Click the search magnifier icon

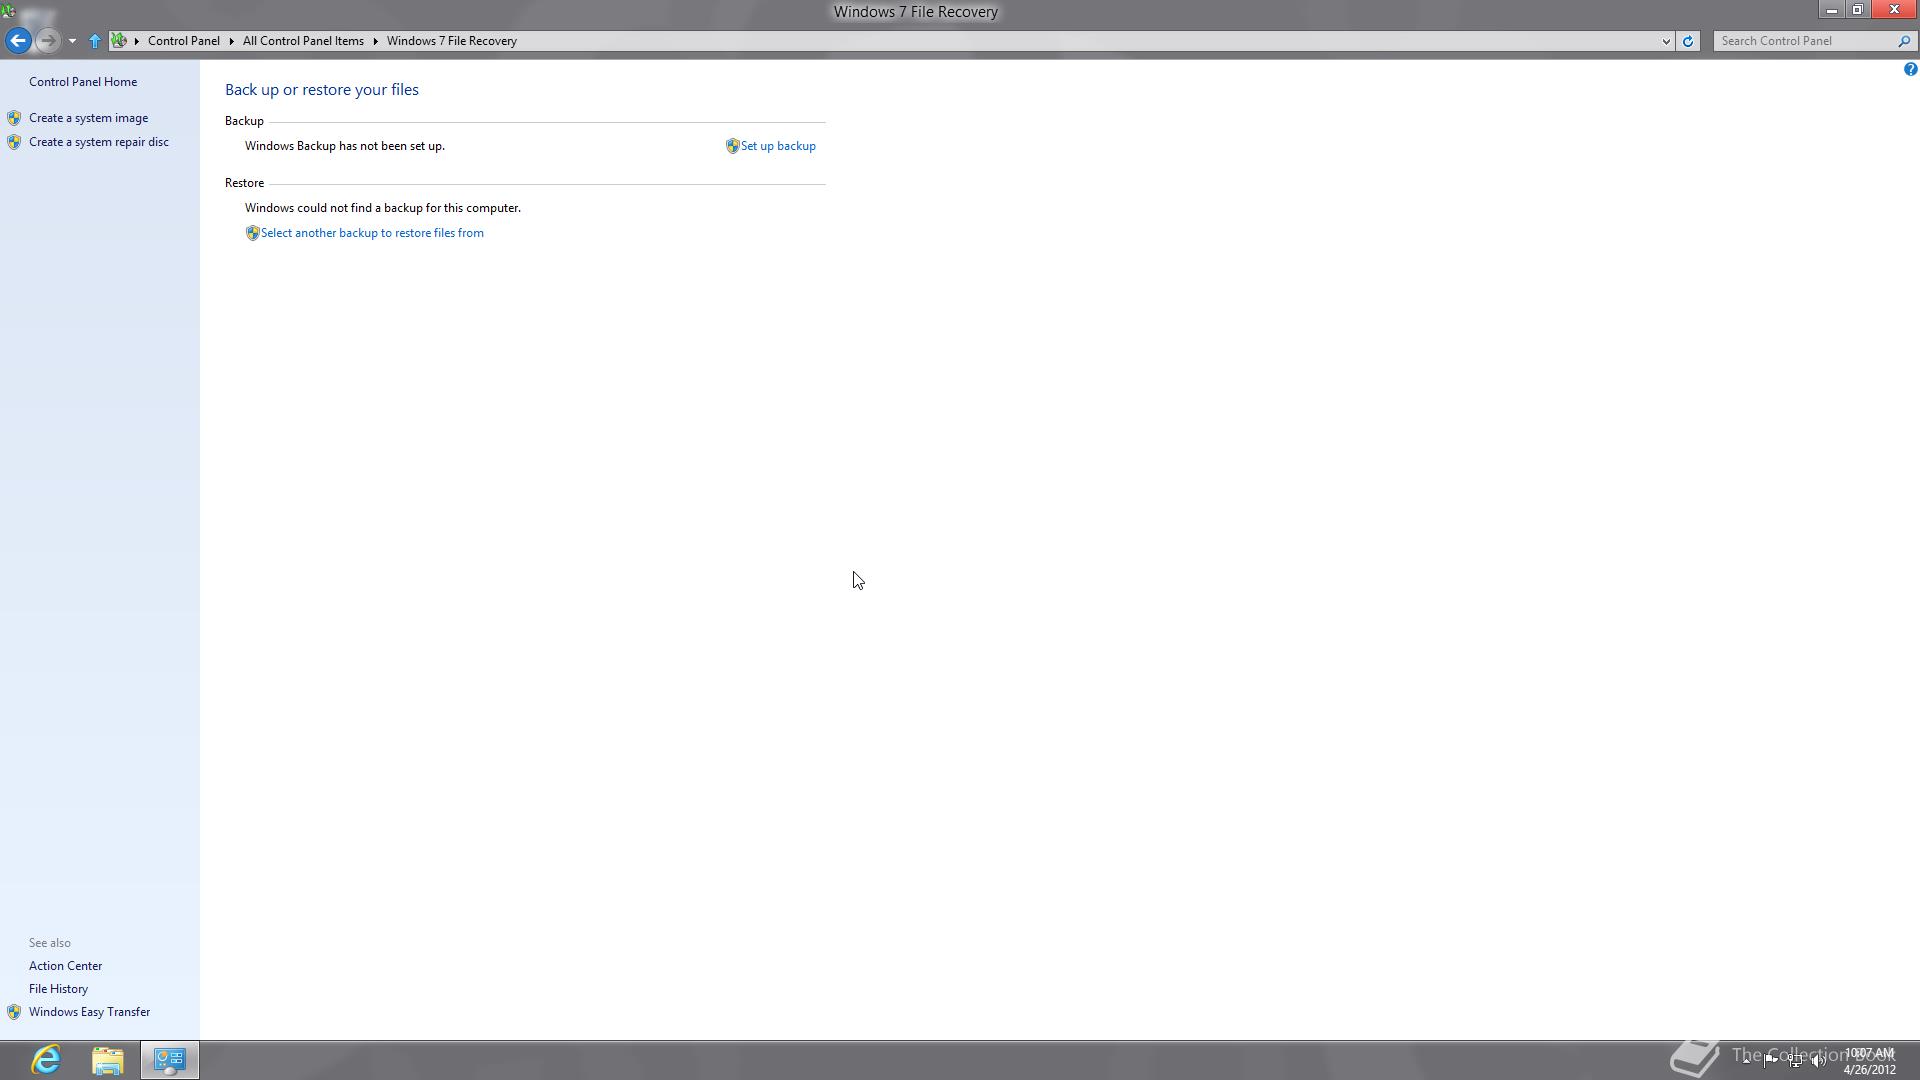click(x=1904, y=41)
